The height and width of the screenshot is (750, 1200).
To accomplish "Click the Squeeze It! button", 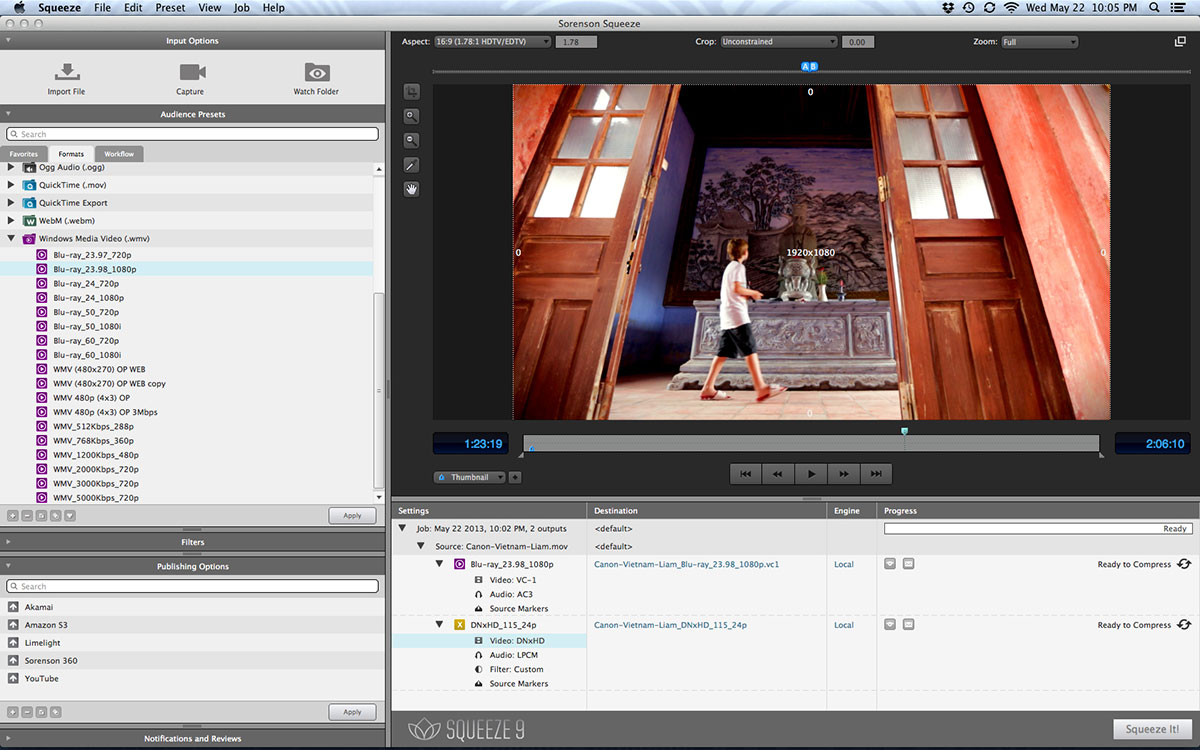I will [1152, 729].
